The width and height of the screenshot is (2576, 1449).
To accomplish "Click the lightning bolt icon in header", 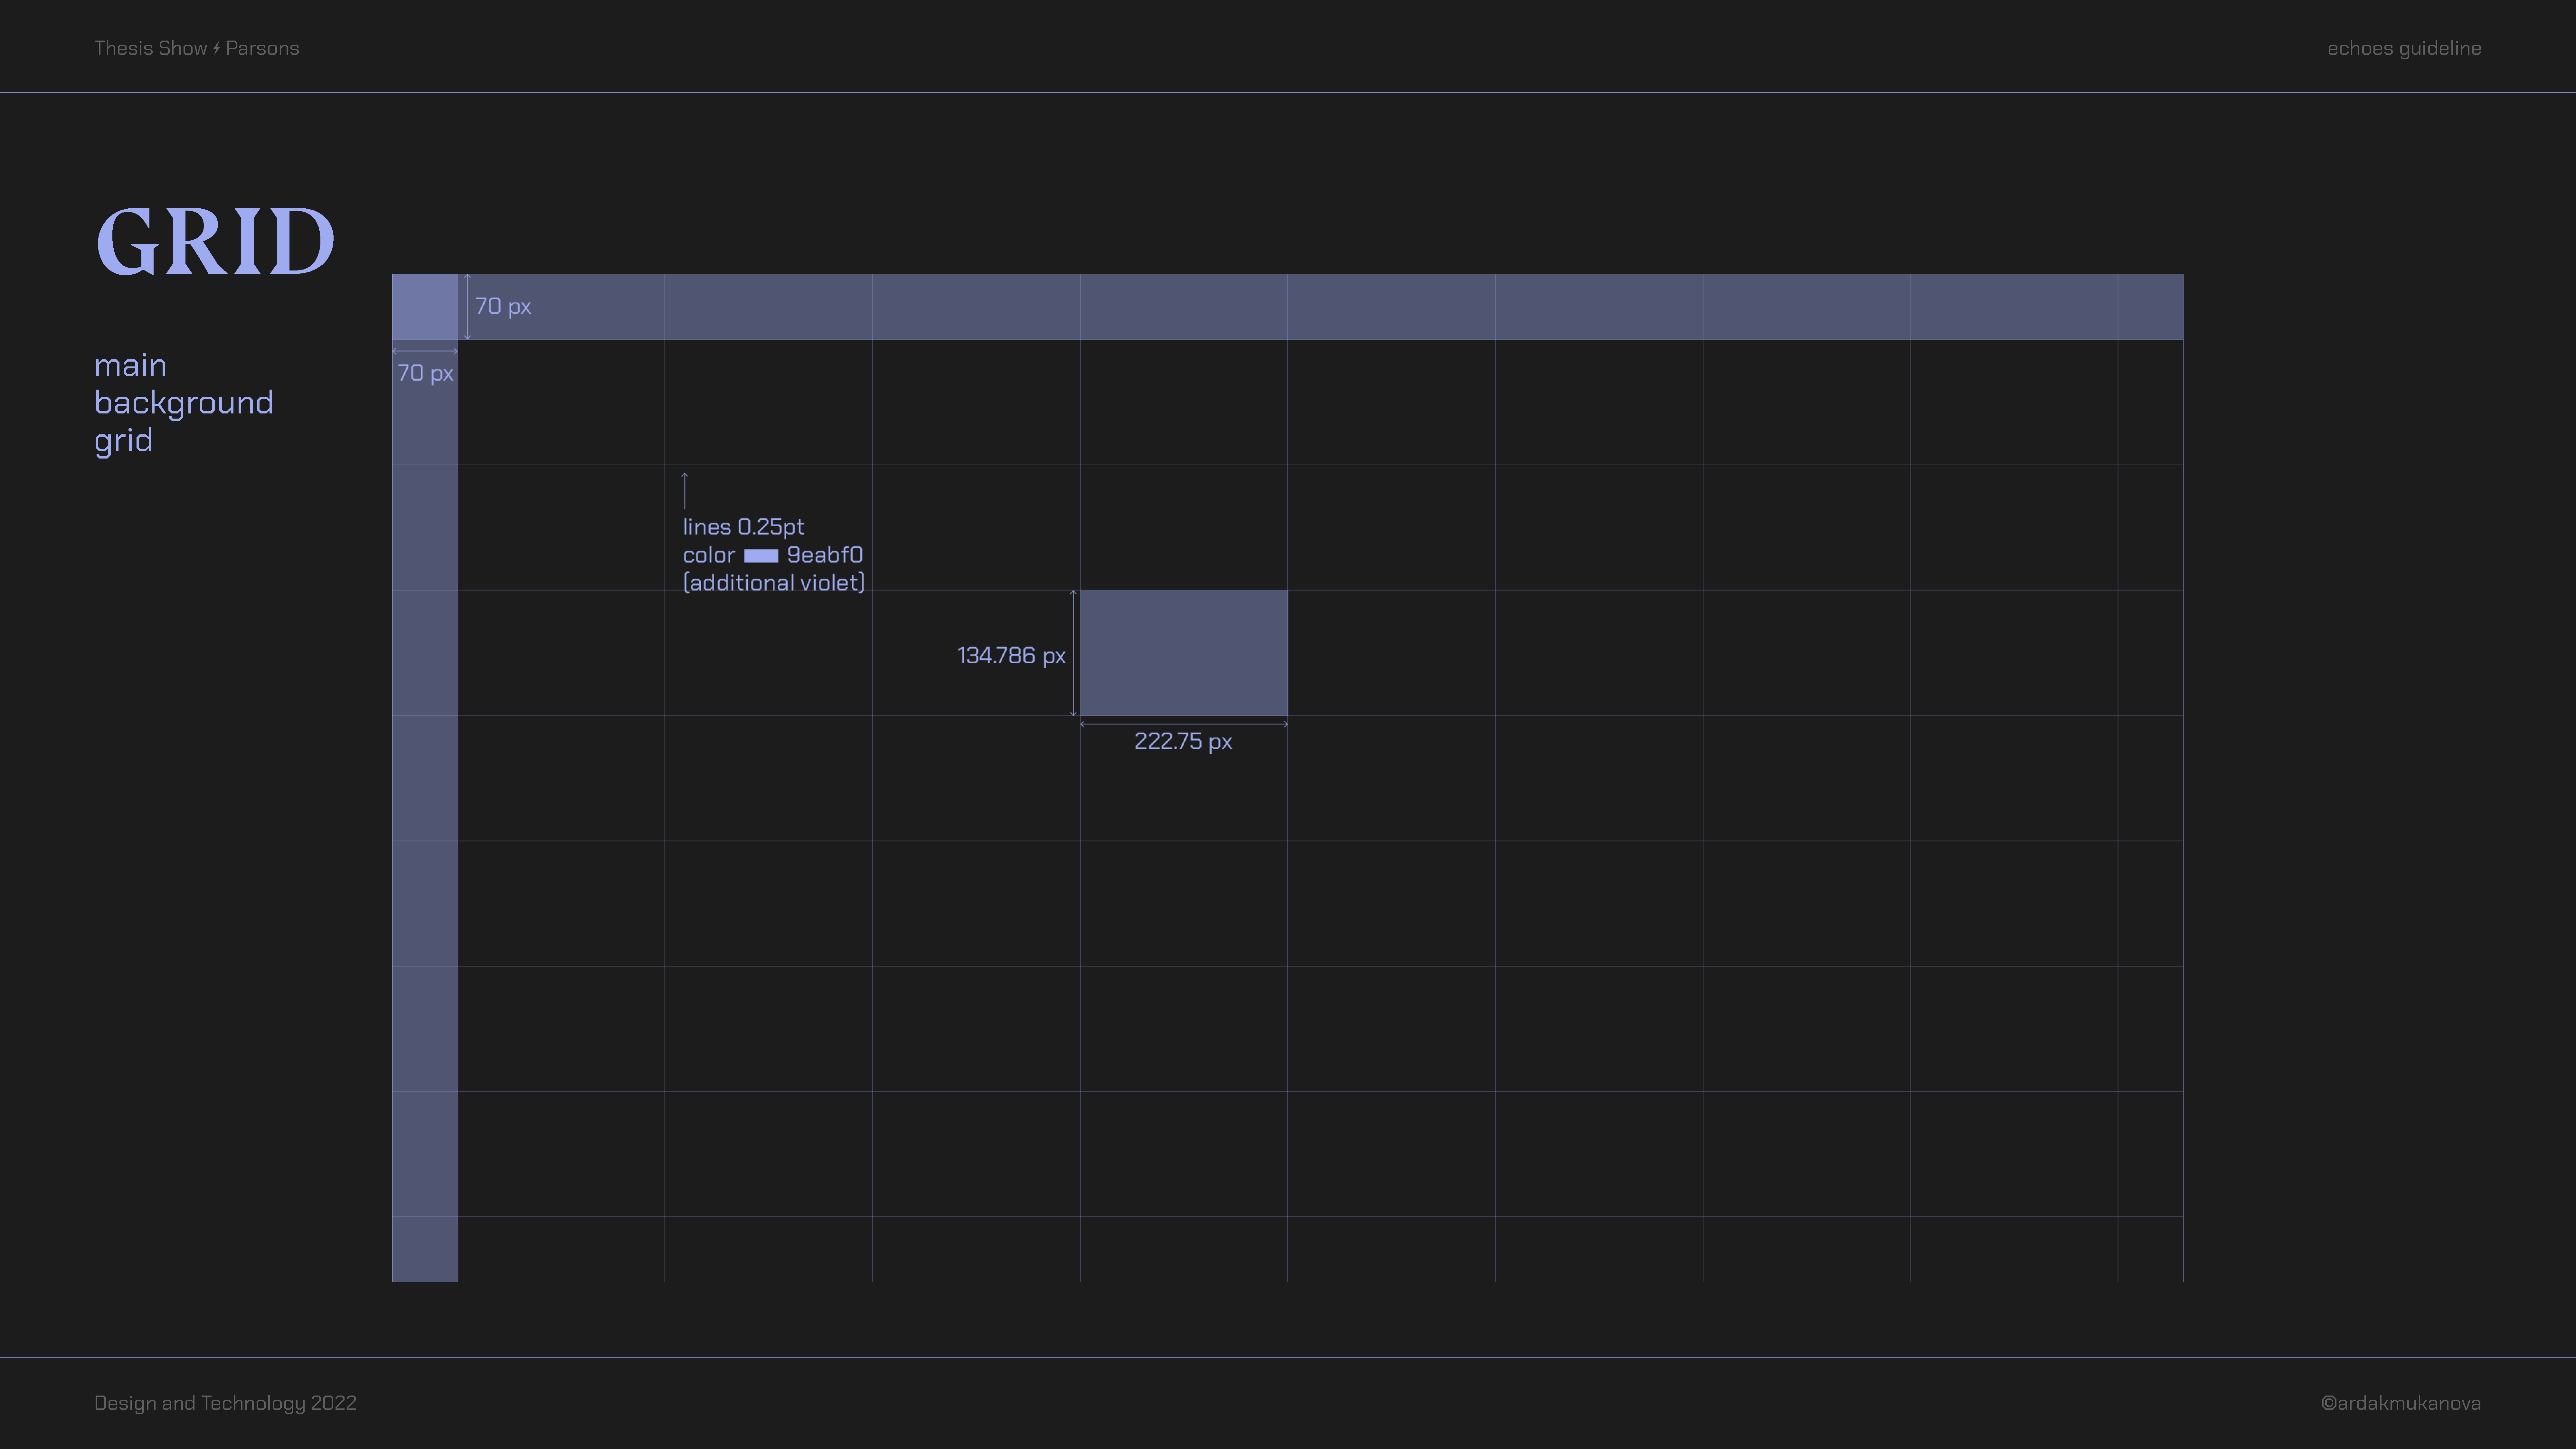I will click(x=217, y=48).
